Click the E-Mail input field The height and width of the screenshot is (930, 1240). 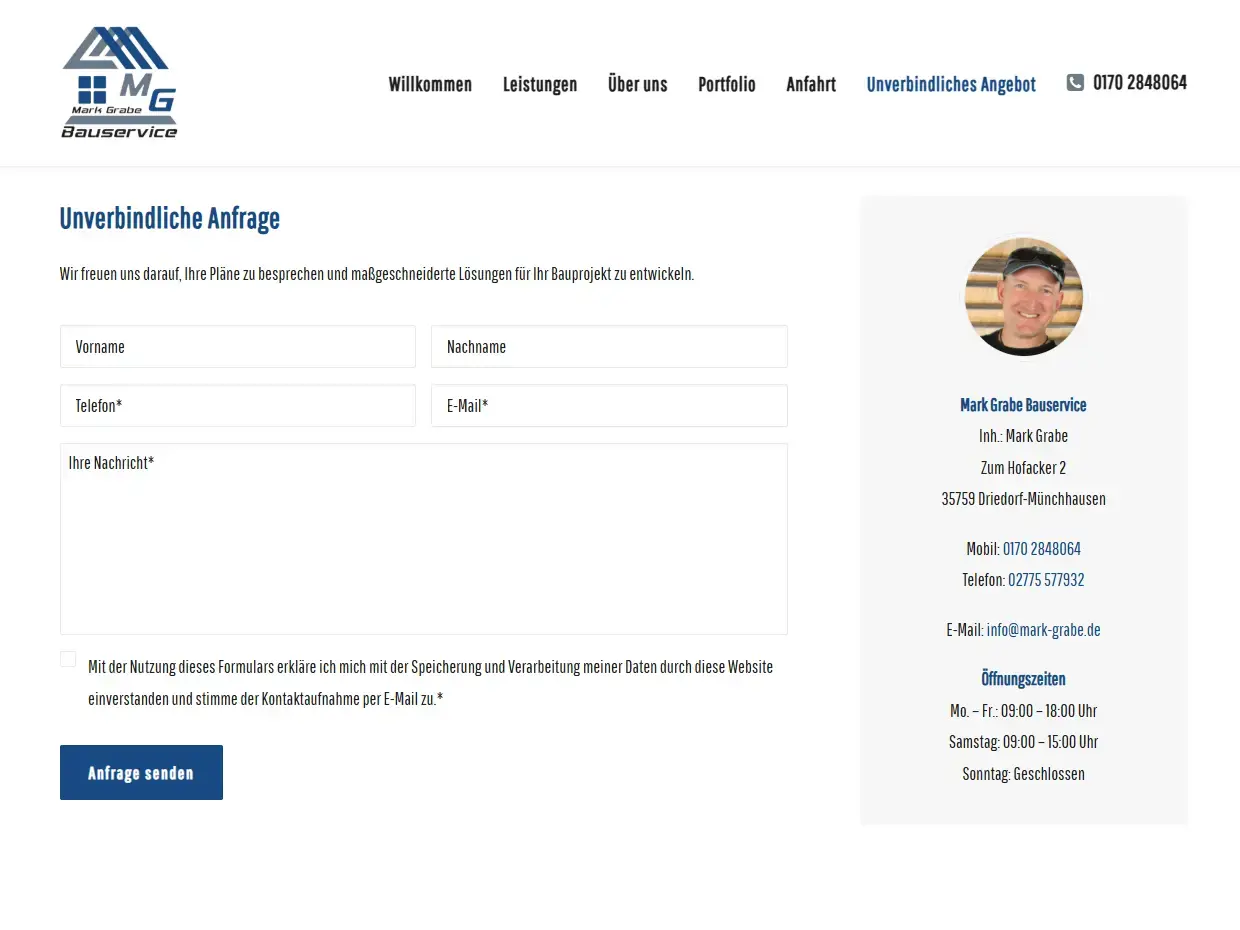click(x=609, y=406)
